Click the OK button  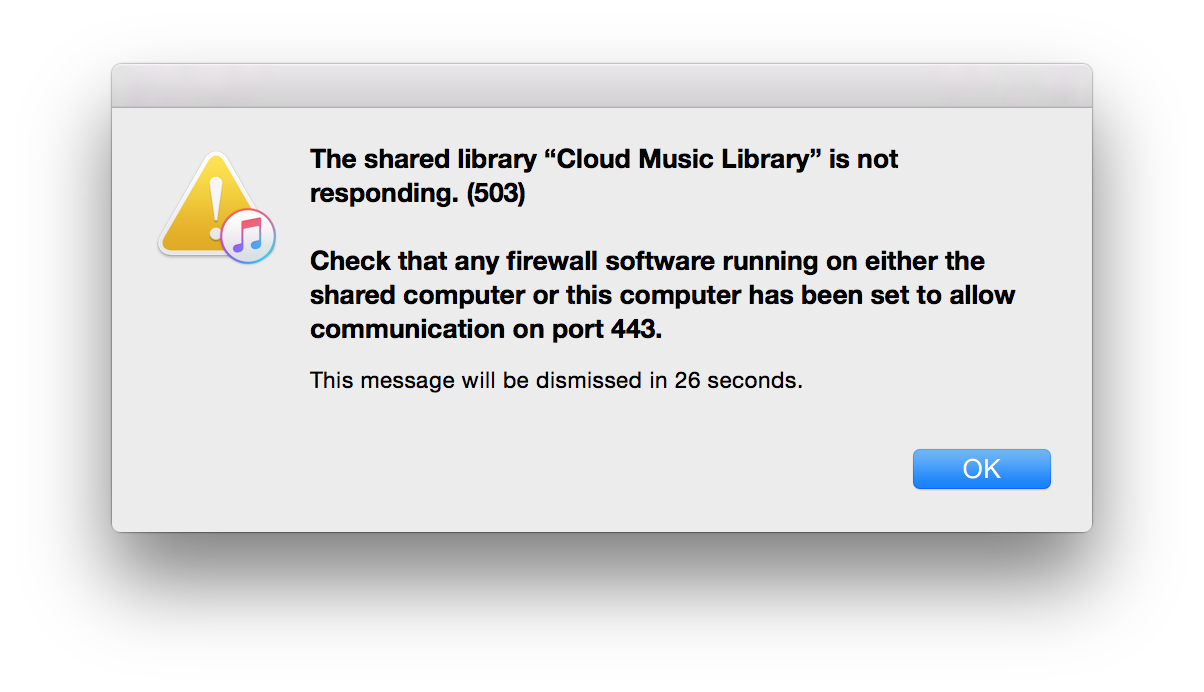pos(981,469)
